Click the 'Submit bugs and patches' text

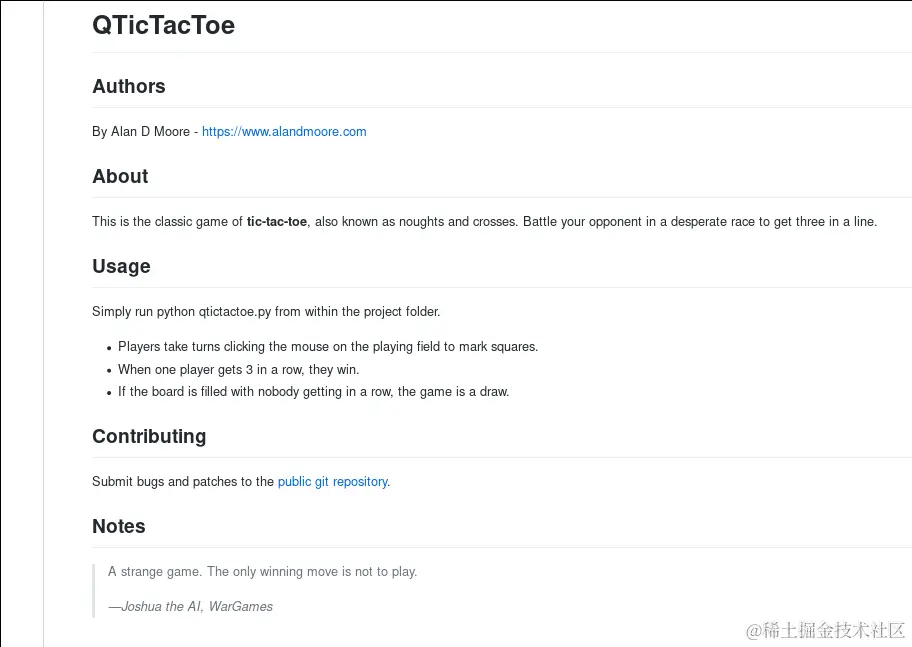pyautogui.click(x=182, y=481)
